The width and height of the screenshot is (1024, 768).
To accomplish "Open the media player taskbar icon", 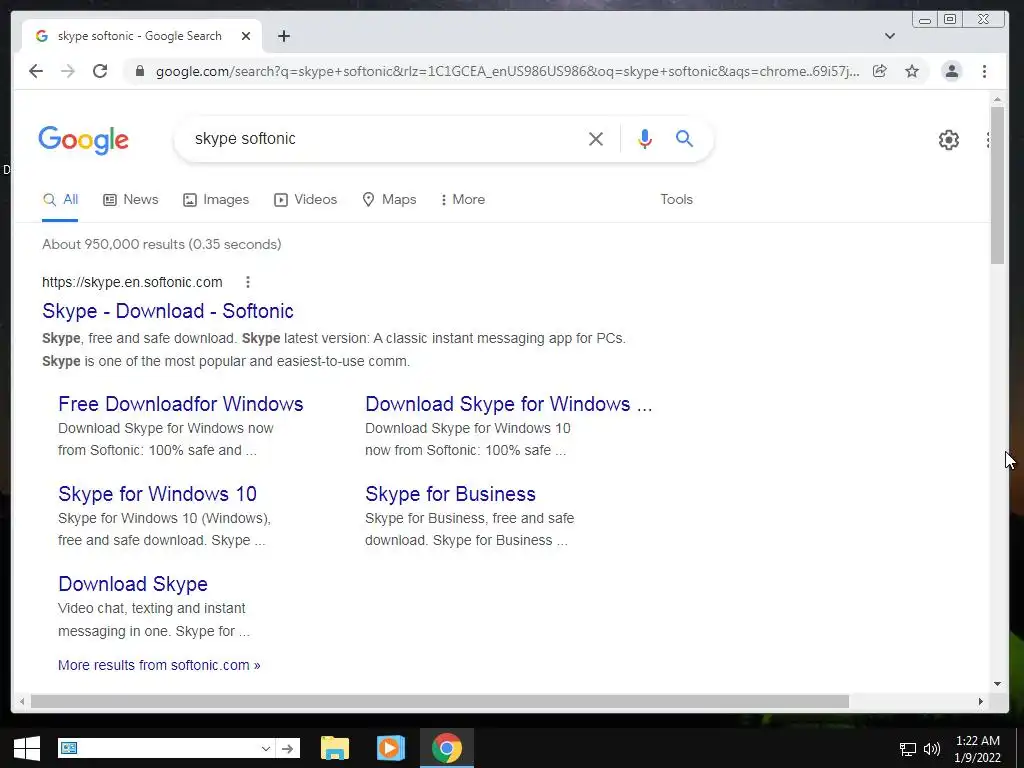I will click(391, 748).
